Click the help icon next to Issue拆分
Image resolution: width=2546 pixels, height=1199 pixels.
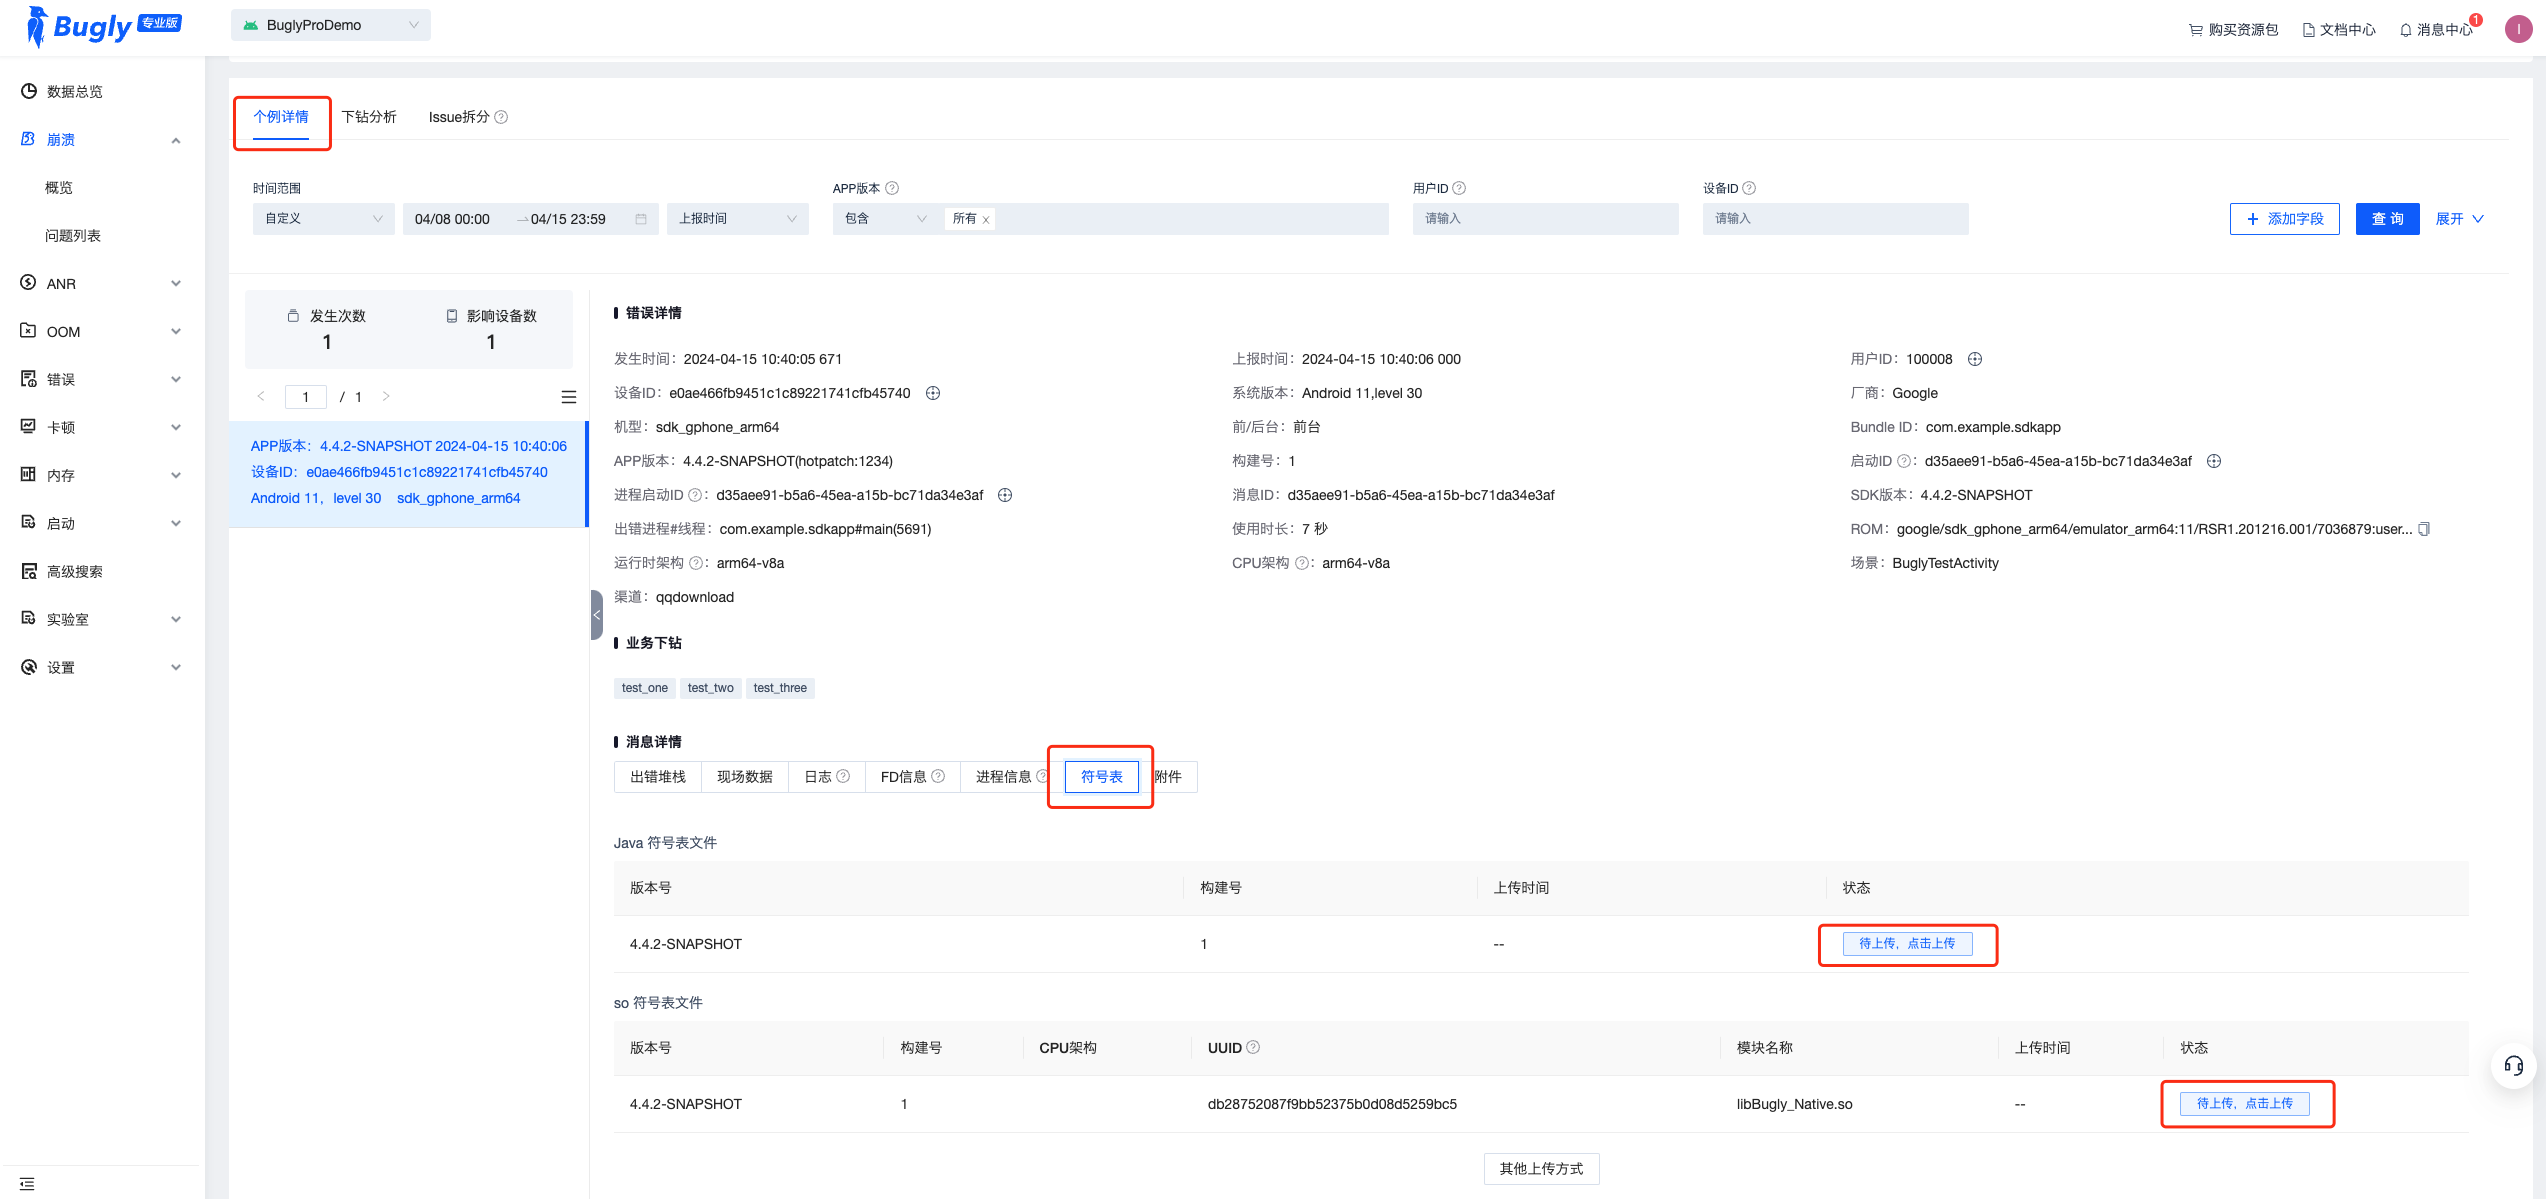502,117
